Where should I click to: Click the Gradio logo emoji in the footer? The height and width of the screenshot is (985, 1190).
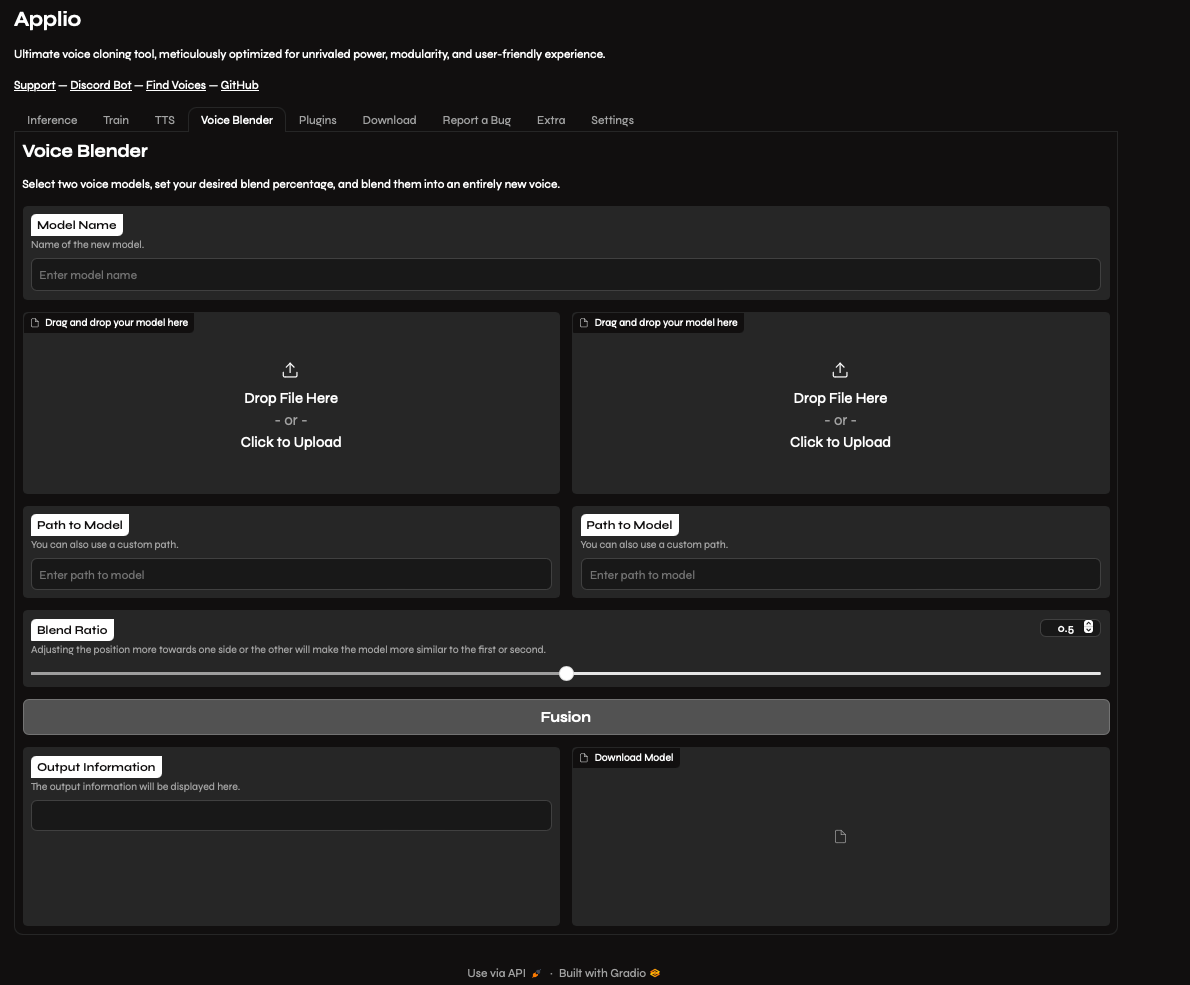pos(654,972)
